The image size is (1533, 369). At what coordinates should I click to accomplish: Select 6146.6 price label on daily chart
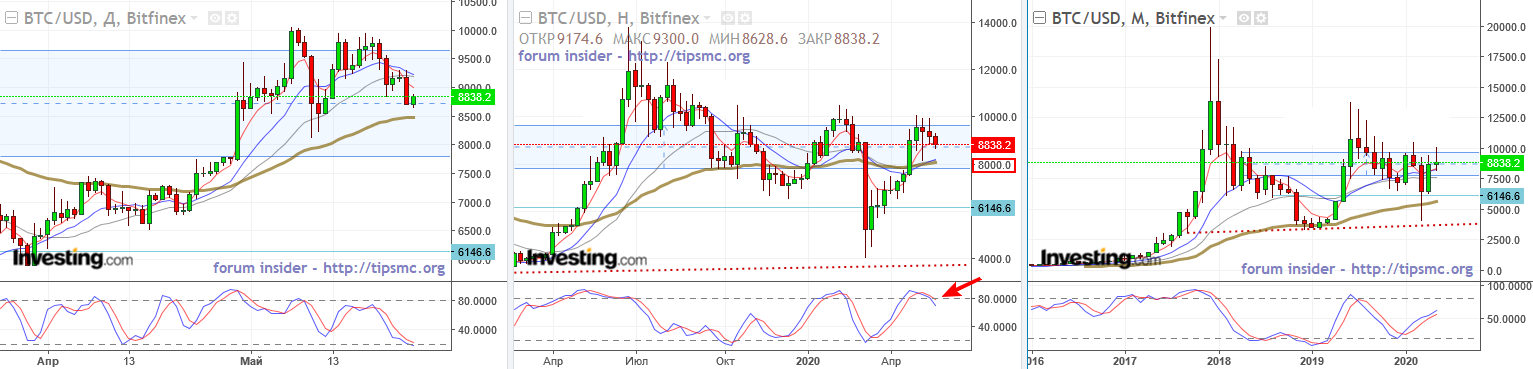[x=474, y=253]
